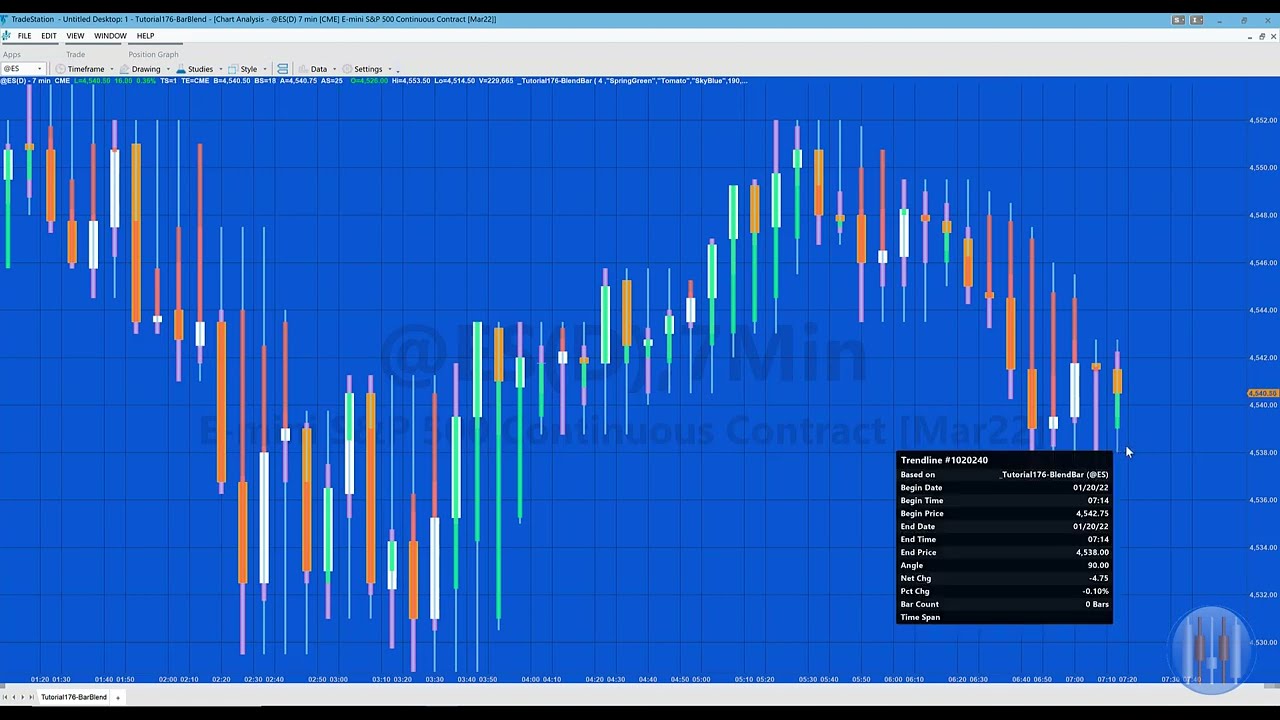The width and height of the screenshot is (1280, 720).
Task: Click the 06:00 time axis label
Action: click(x=891, y=680)
